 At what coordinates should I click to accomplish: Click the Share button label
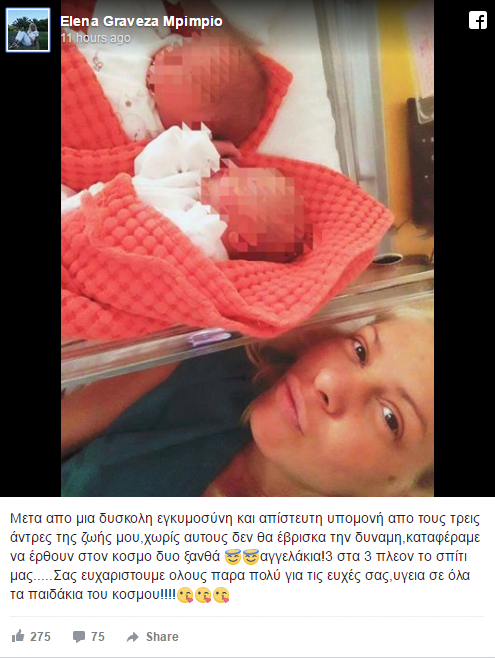[x=162, y=637]
